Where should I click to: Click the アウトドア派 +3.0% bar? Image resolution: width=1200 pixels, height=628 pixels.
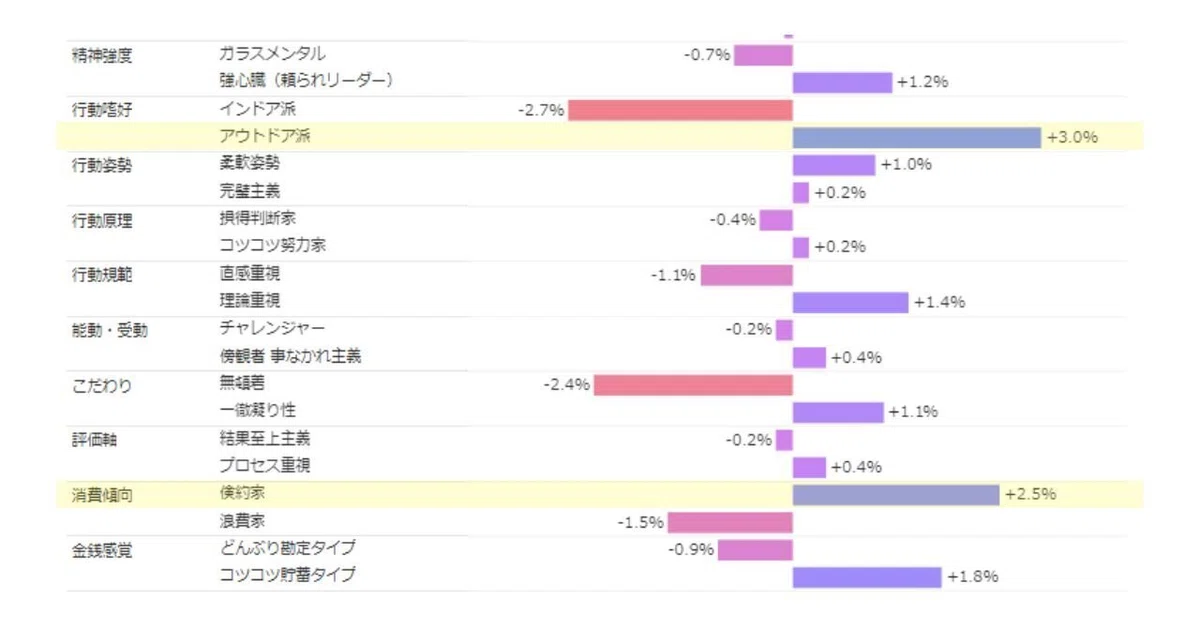[917, 137]
